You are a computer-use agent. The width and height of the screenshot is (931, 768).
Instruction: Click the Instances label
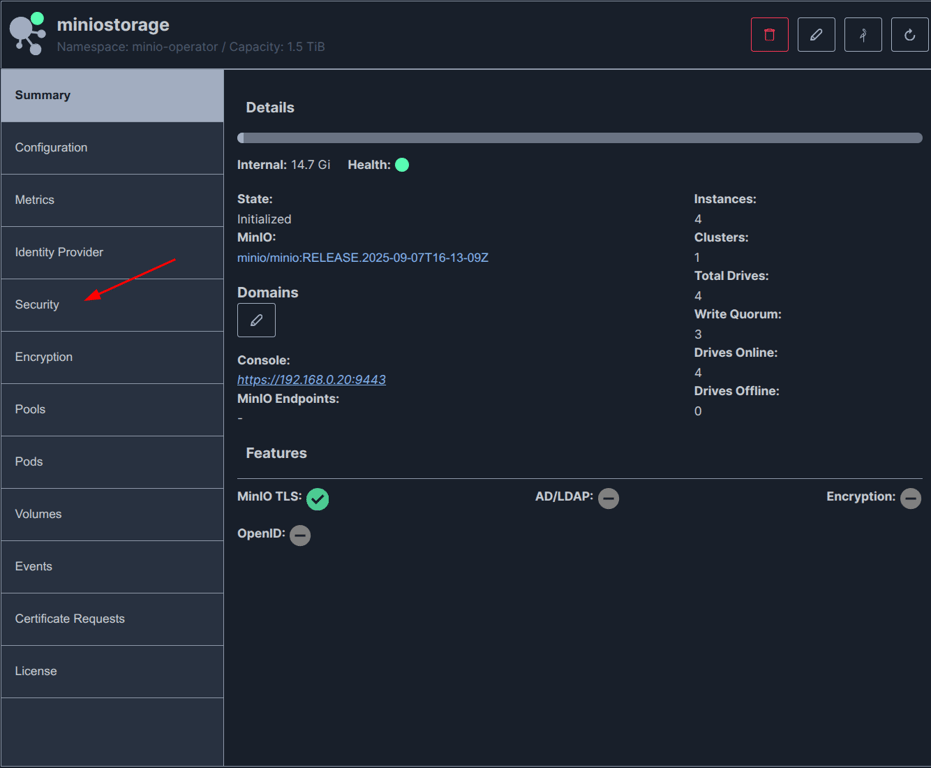[x=725, y=199]
